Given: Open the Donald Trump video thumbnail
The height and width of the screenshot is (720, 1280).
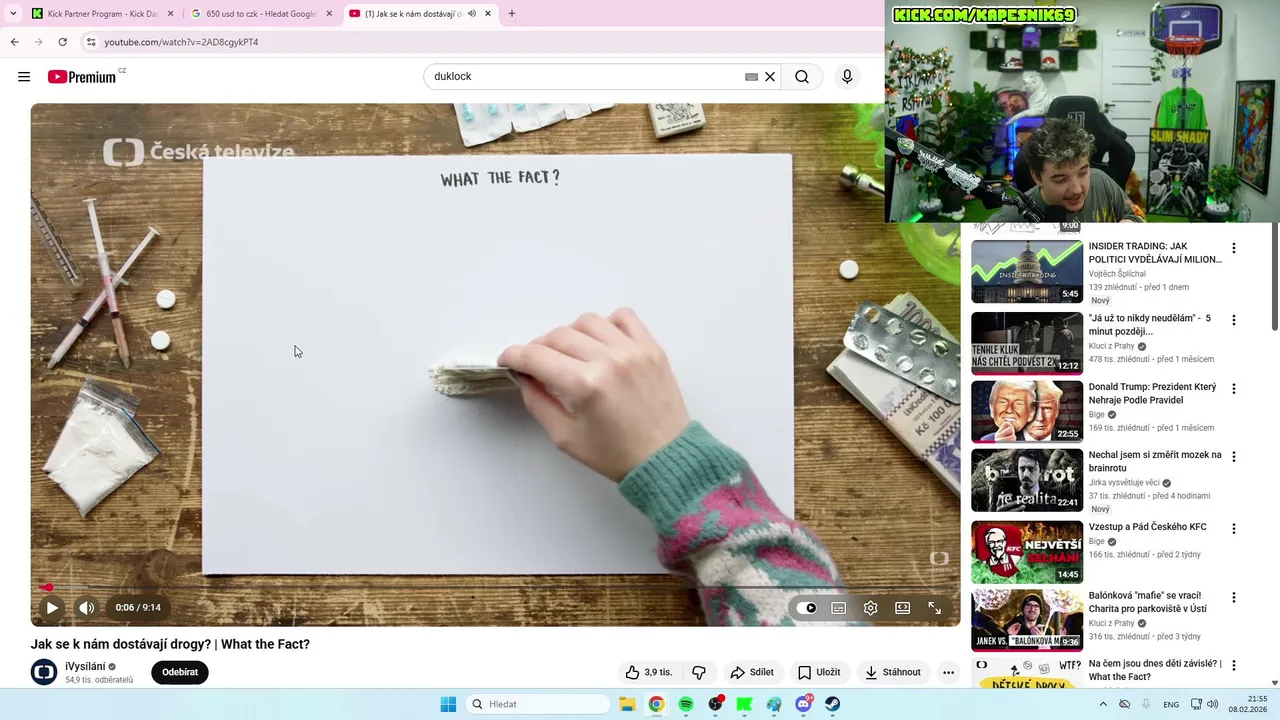Looking at the screenshot, I should pyautogui.click(x=1027, y=411).
